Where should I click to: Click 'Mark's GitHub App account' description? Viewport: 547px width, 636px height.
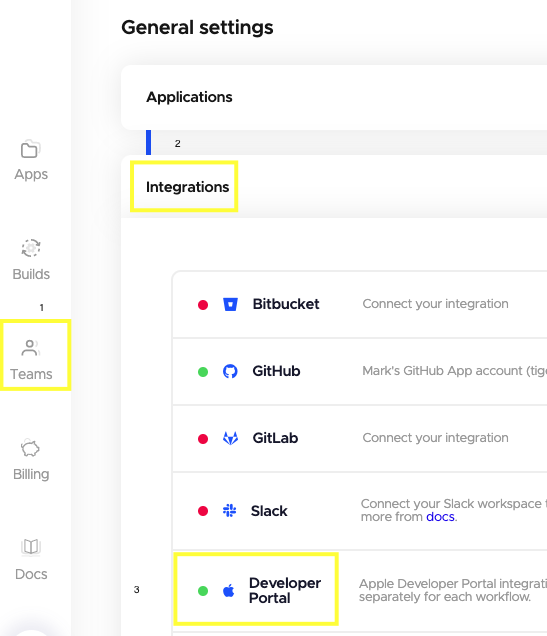454,371
